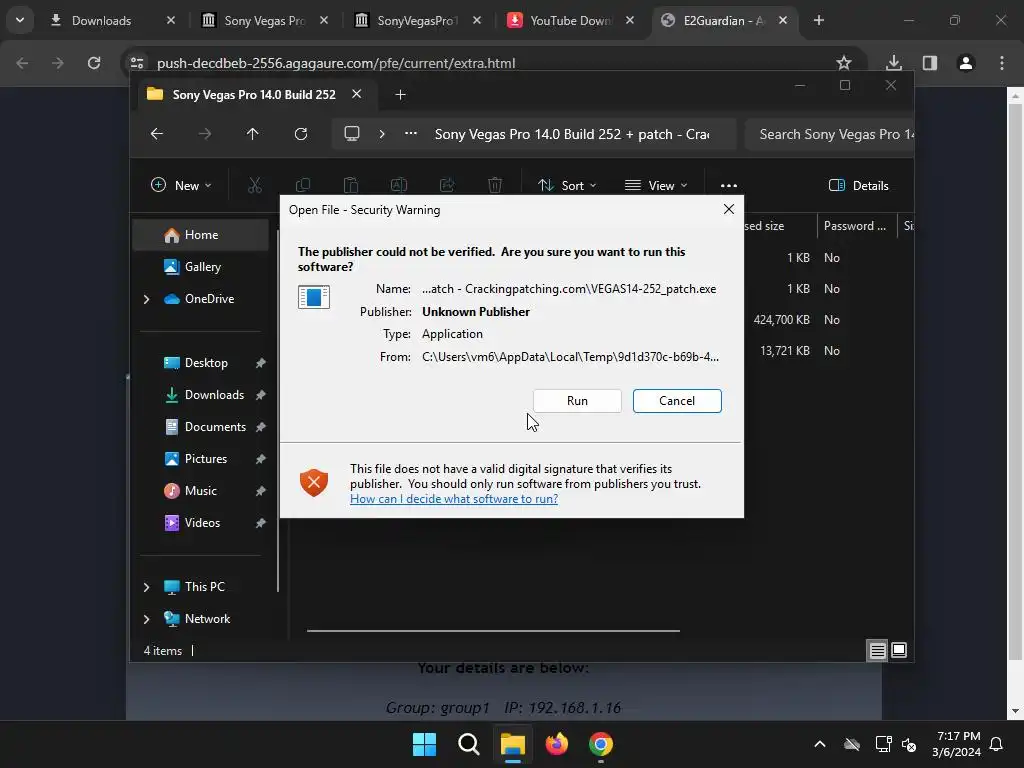
Task: Click the Delete trash icon in Explorer
Action: click(495, 185)
